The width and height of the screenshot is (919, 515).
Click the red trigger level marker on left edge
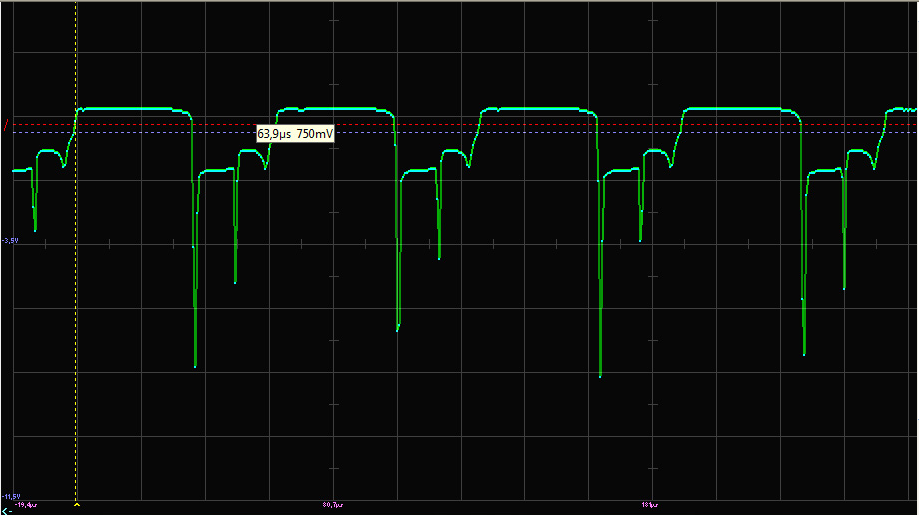[x=8, y=125]
